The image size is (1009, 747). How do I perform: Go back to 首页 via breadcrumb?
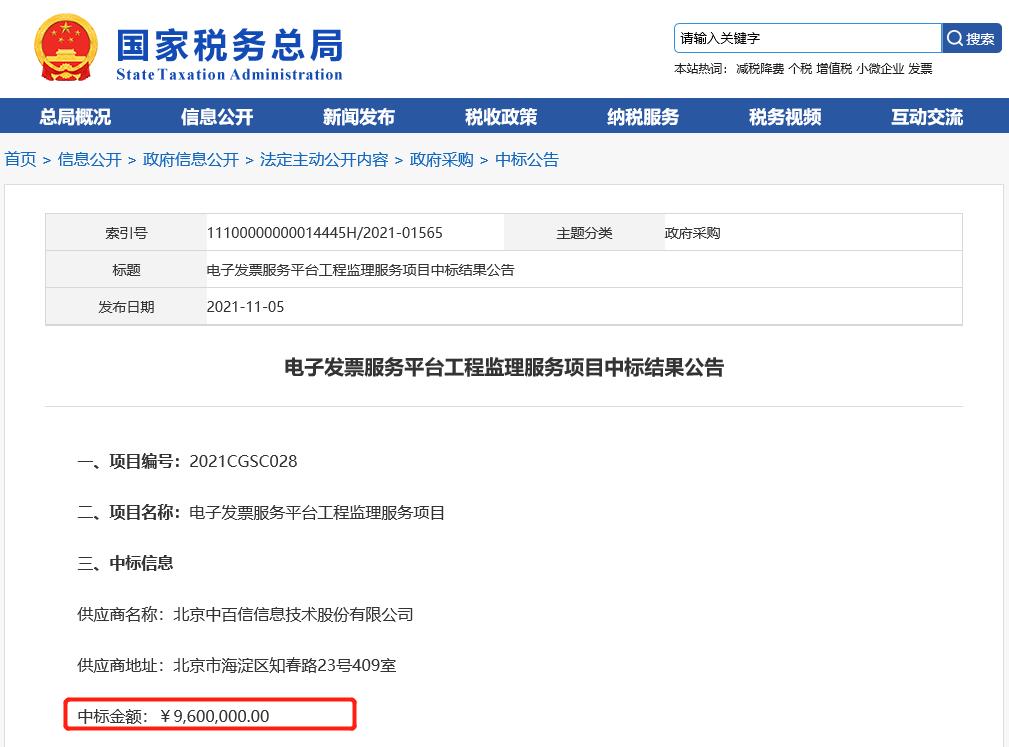19,159
